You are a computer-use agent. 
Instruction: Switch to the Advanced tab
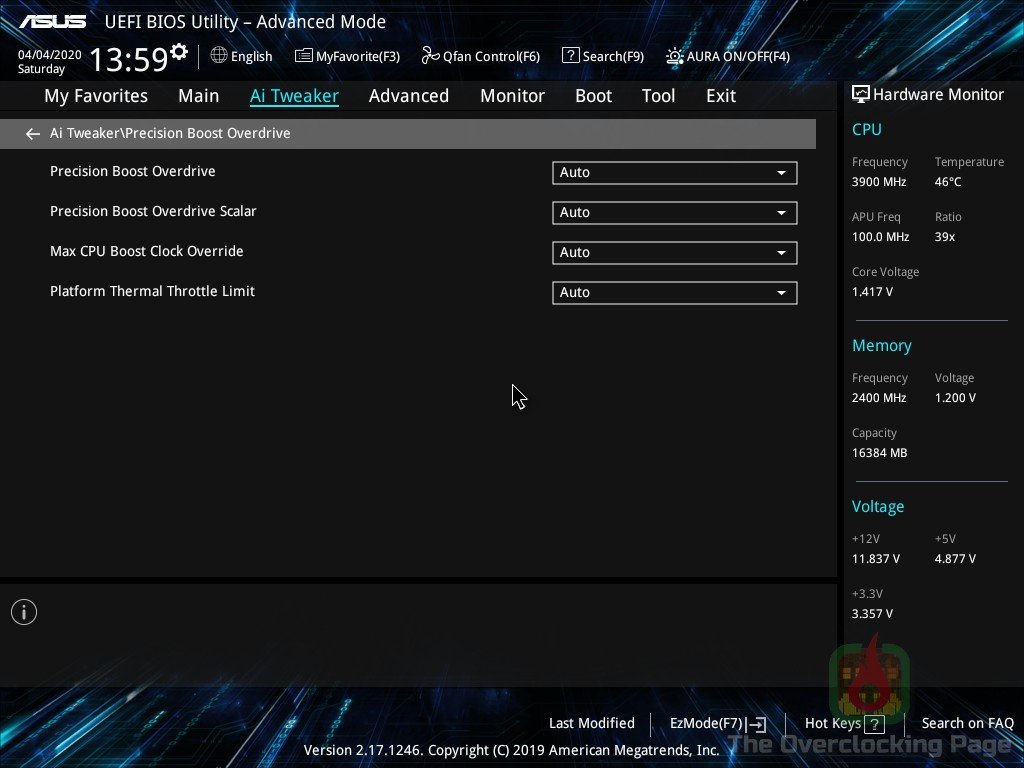[409, 95]
